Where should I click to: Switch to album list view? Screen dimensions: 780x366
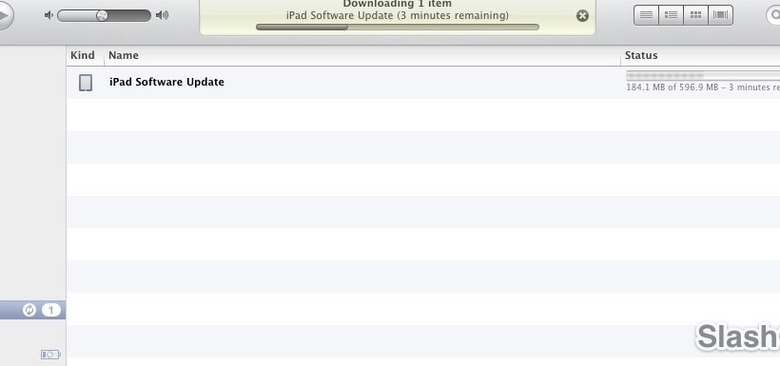[x=671, y=15]
